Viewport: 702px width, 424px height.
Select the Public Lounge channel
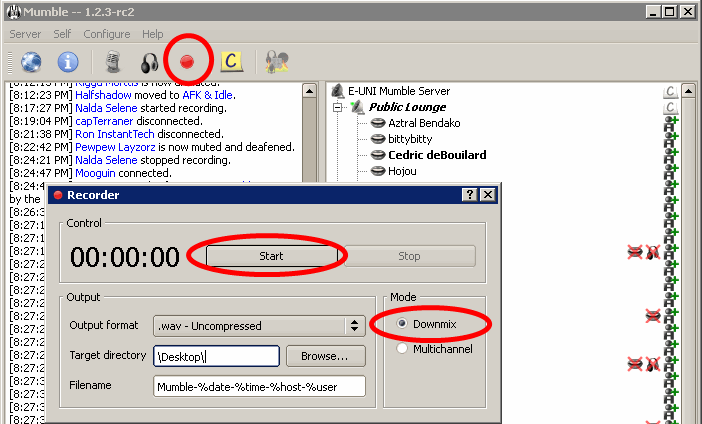pyautogui.click(x=406, y=107)
